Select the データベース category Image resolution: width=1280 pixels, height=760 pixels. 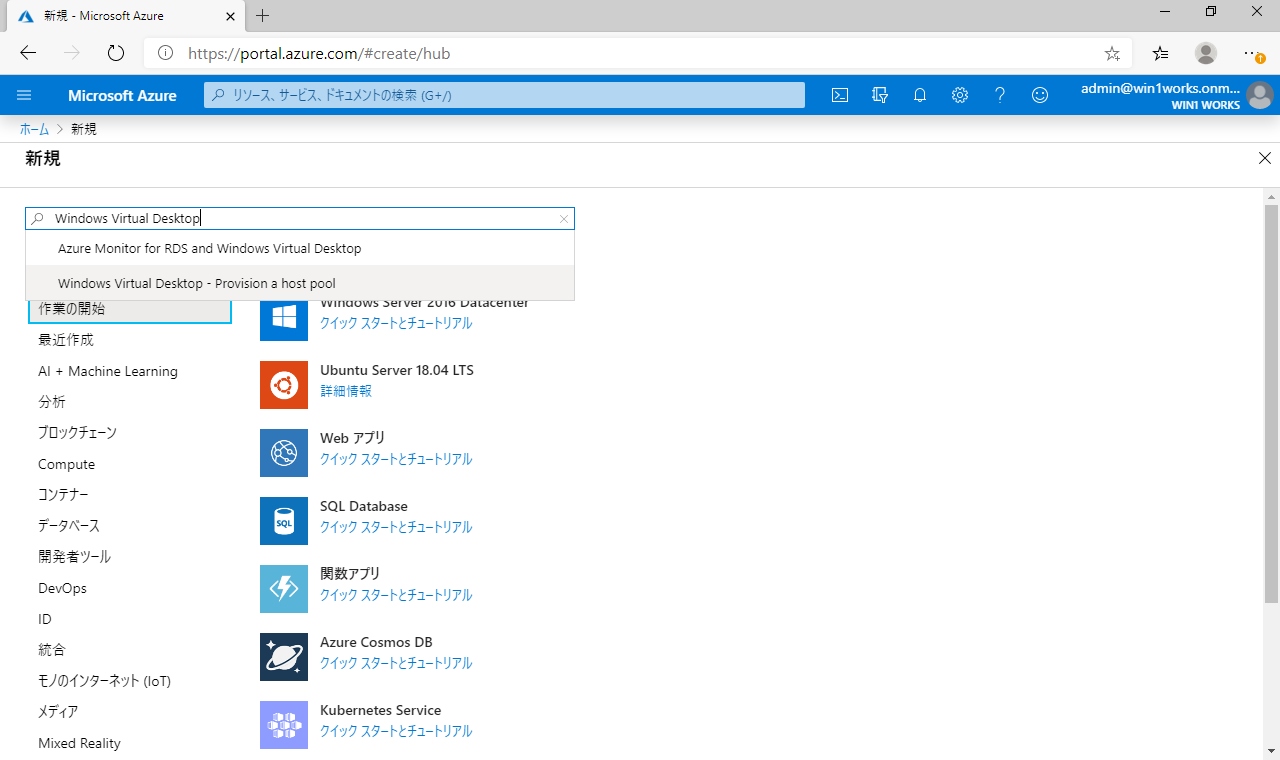point(69,526)
